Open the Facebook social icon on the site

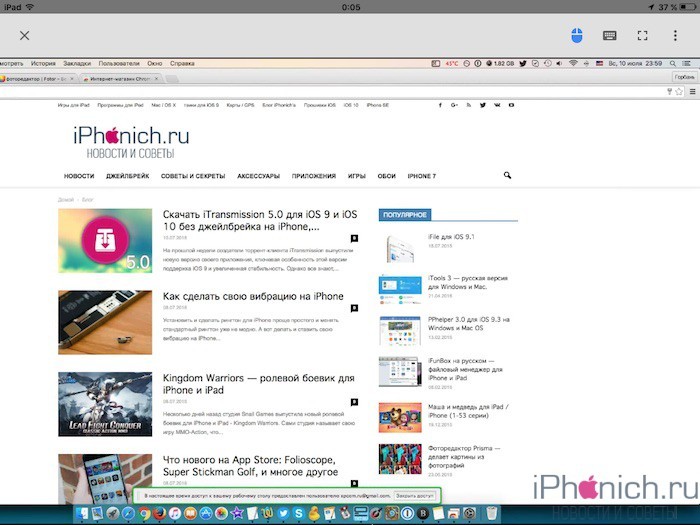pyautogui.click(x=440, y=105)
